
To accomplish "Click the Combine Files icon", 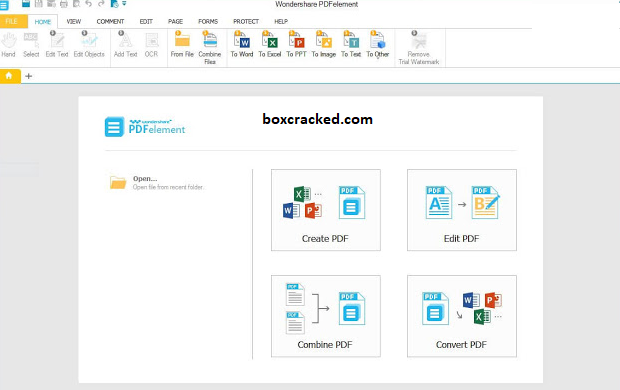I will coord(210,47).
